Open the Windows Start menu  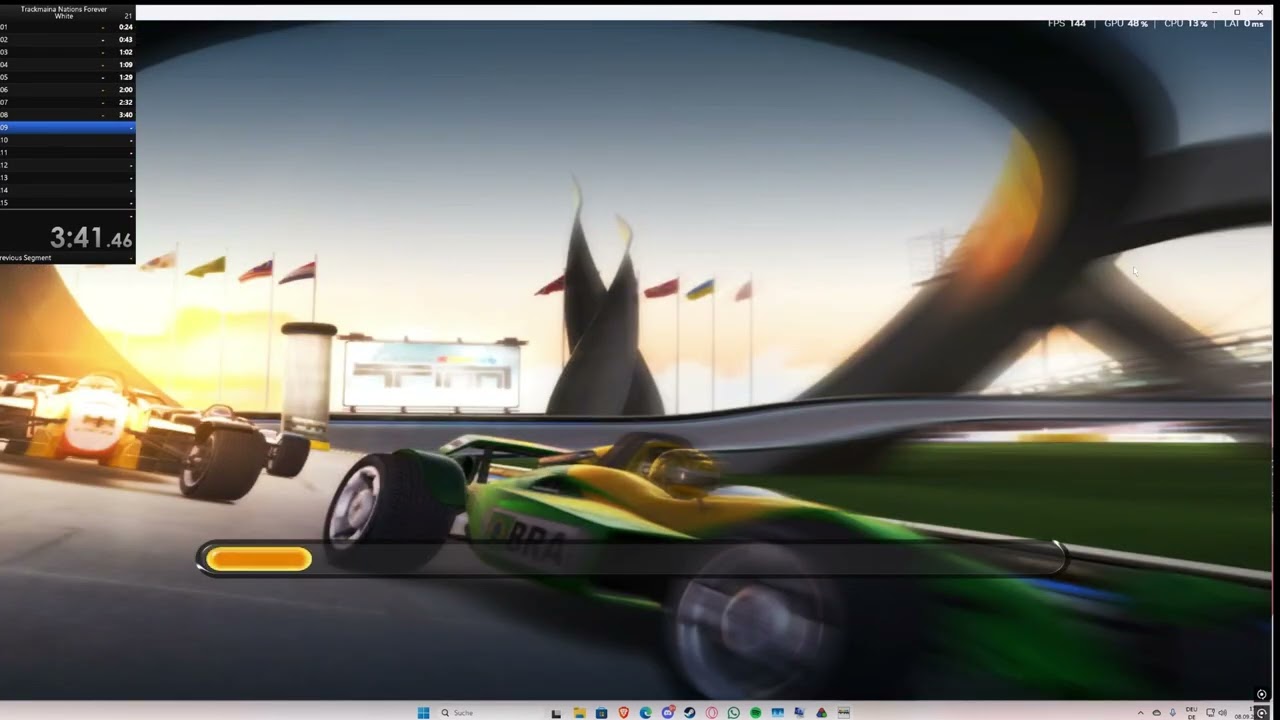(x=423, y=713)
